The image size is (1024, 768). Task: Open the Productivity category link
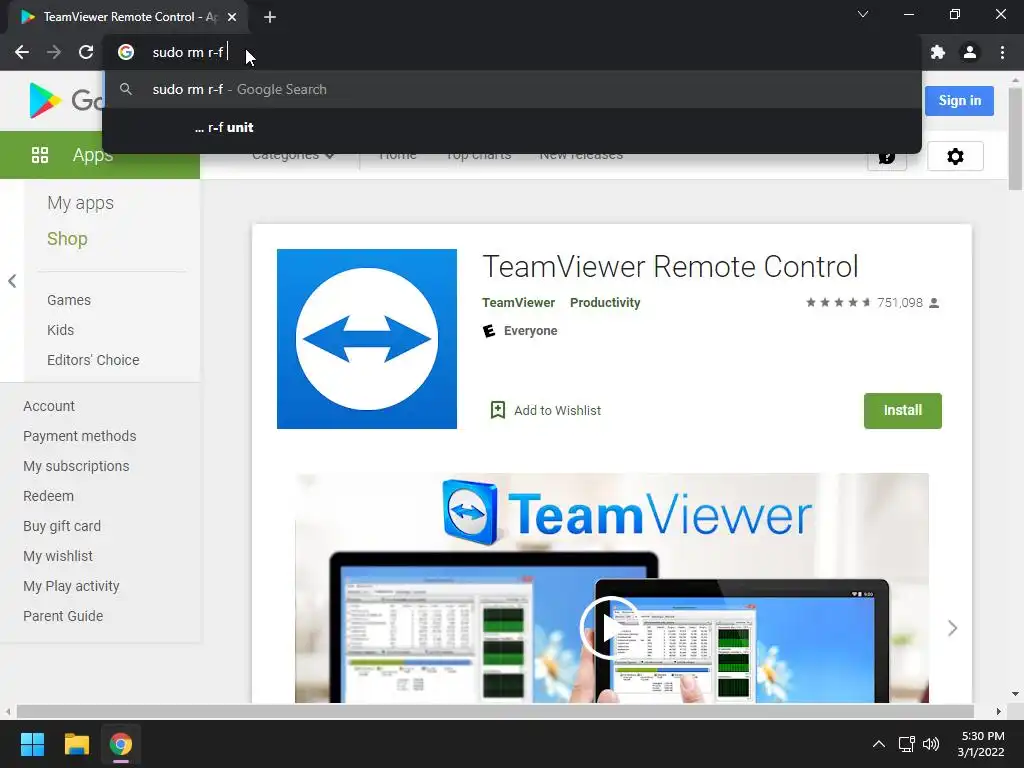[x=605, y=302]
